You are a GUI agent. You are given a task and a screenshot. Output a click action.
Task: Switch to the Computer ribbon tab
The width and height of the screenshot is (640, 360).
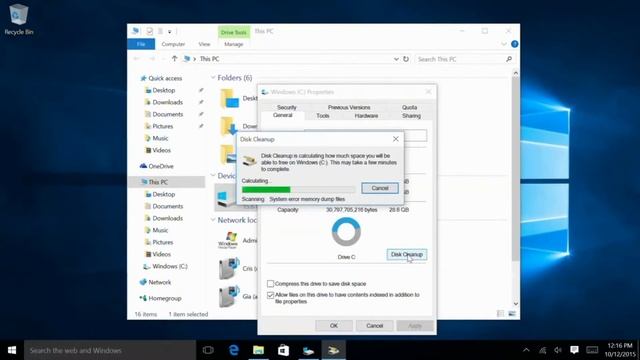pyautogui.click(x=173, y=44)
